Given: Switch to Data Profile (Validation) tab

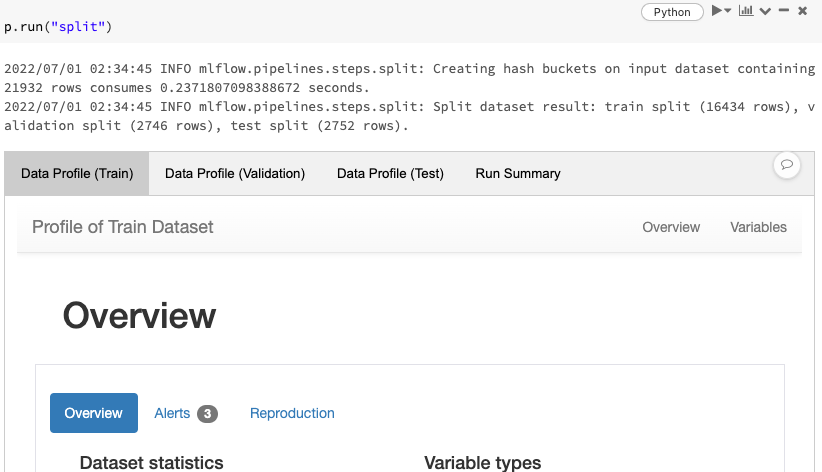Looking at the screenshot, I should click(x=235, y=174).
